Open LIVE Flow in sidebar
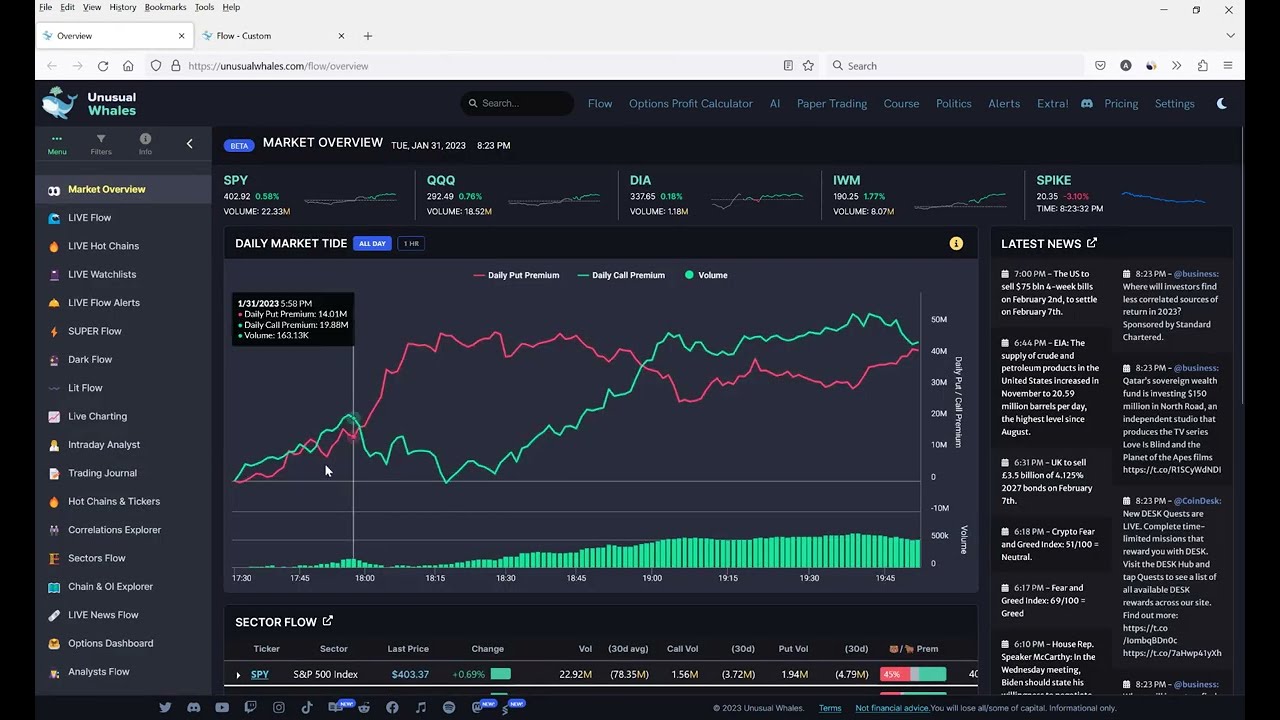Viewport: 1280px width, 720px height. (x=123, y=217)
